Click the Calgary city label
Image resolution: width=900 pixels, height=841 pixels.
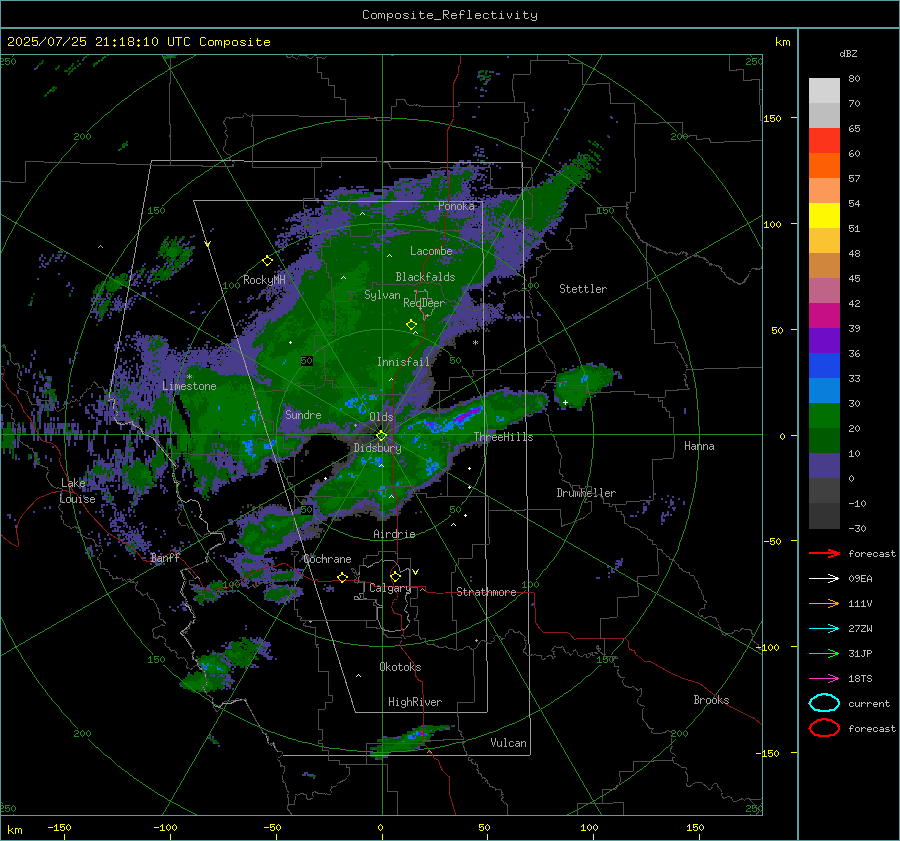point(390,588)
